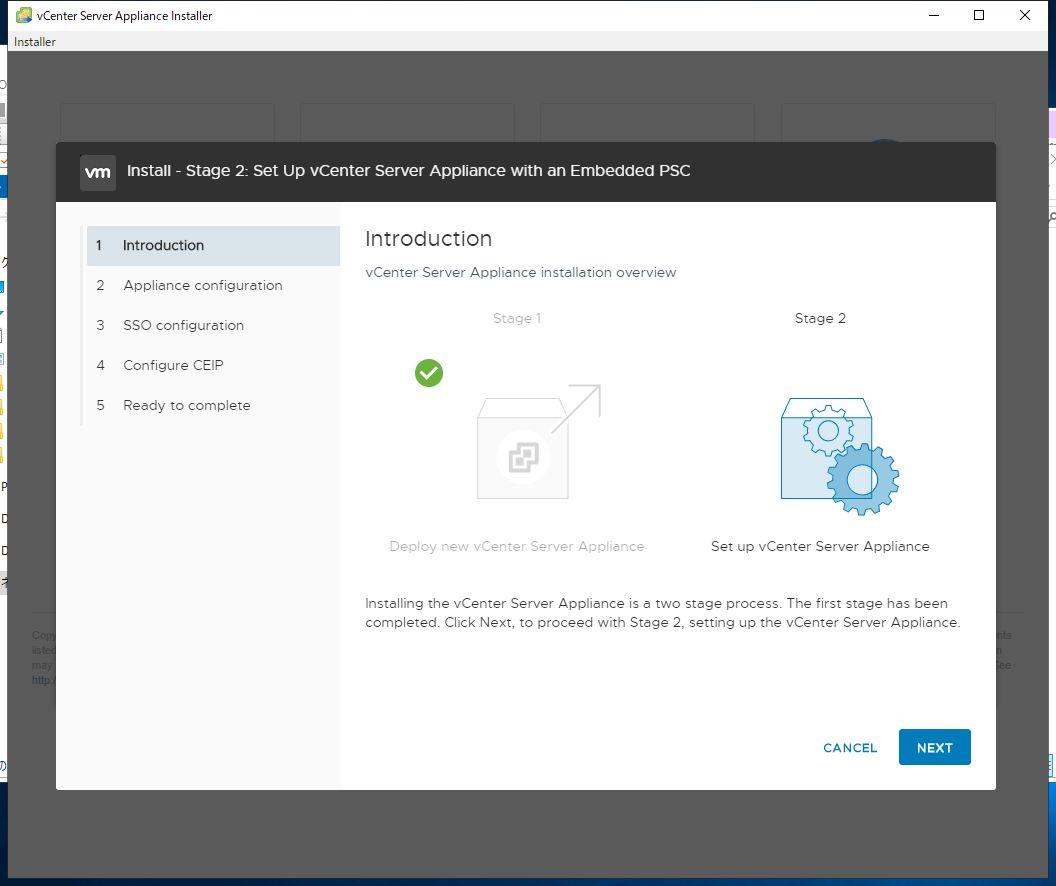Click the NEXT button
The image size is (1056, 886).
click(934, 747)
